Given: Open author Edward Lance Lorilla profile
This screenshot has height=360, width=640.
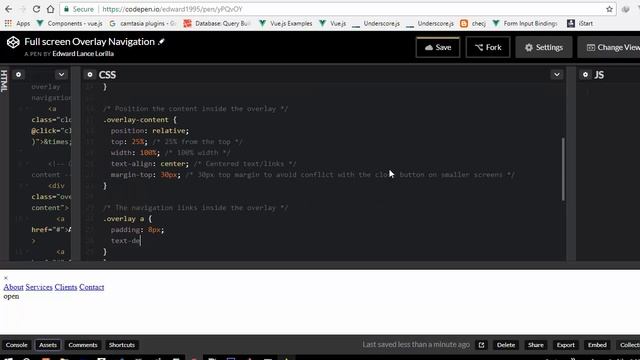Looking at the screenshot, I should pos(83,54).
